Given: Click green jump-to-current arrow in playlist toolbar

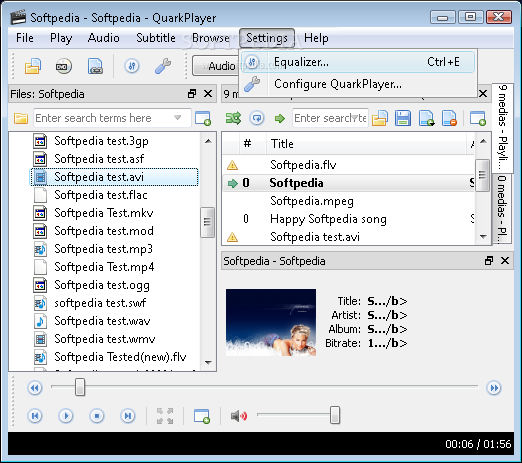Looking at the screenshot, I should (280, 118).
